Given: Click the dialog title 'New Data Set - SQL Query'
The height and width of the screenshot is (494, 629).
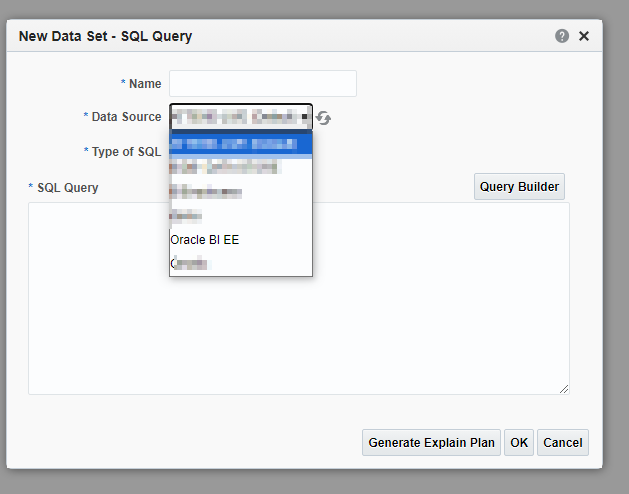Looking at the screenshot, I should (106, 37).
